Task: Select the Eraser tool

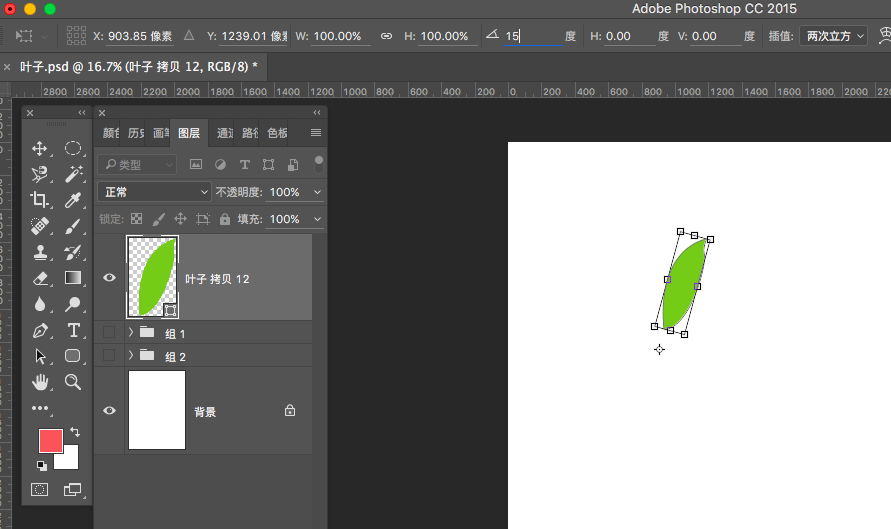Action: (39, 278)
